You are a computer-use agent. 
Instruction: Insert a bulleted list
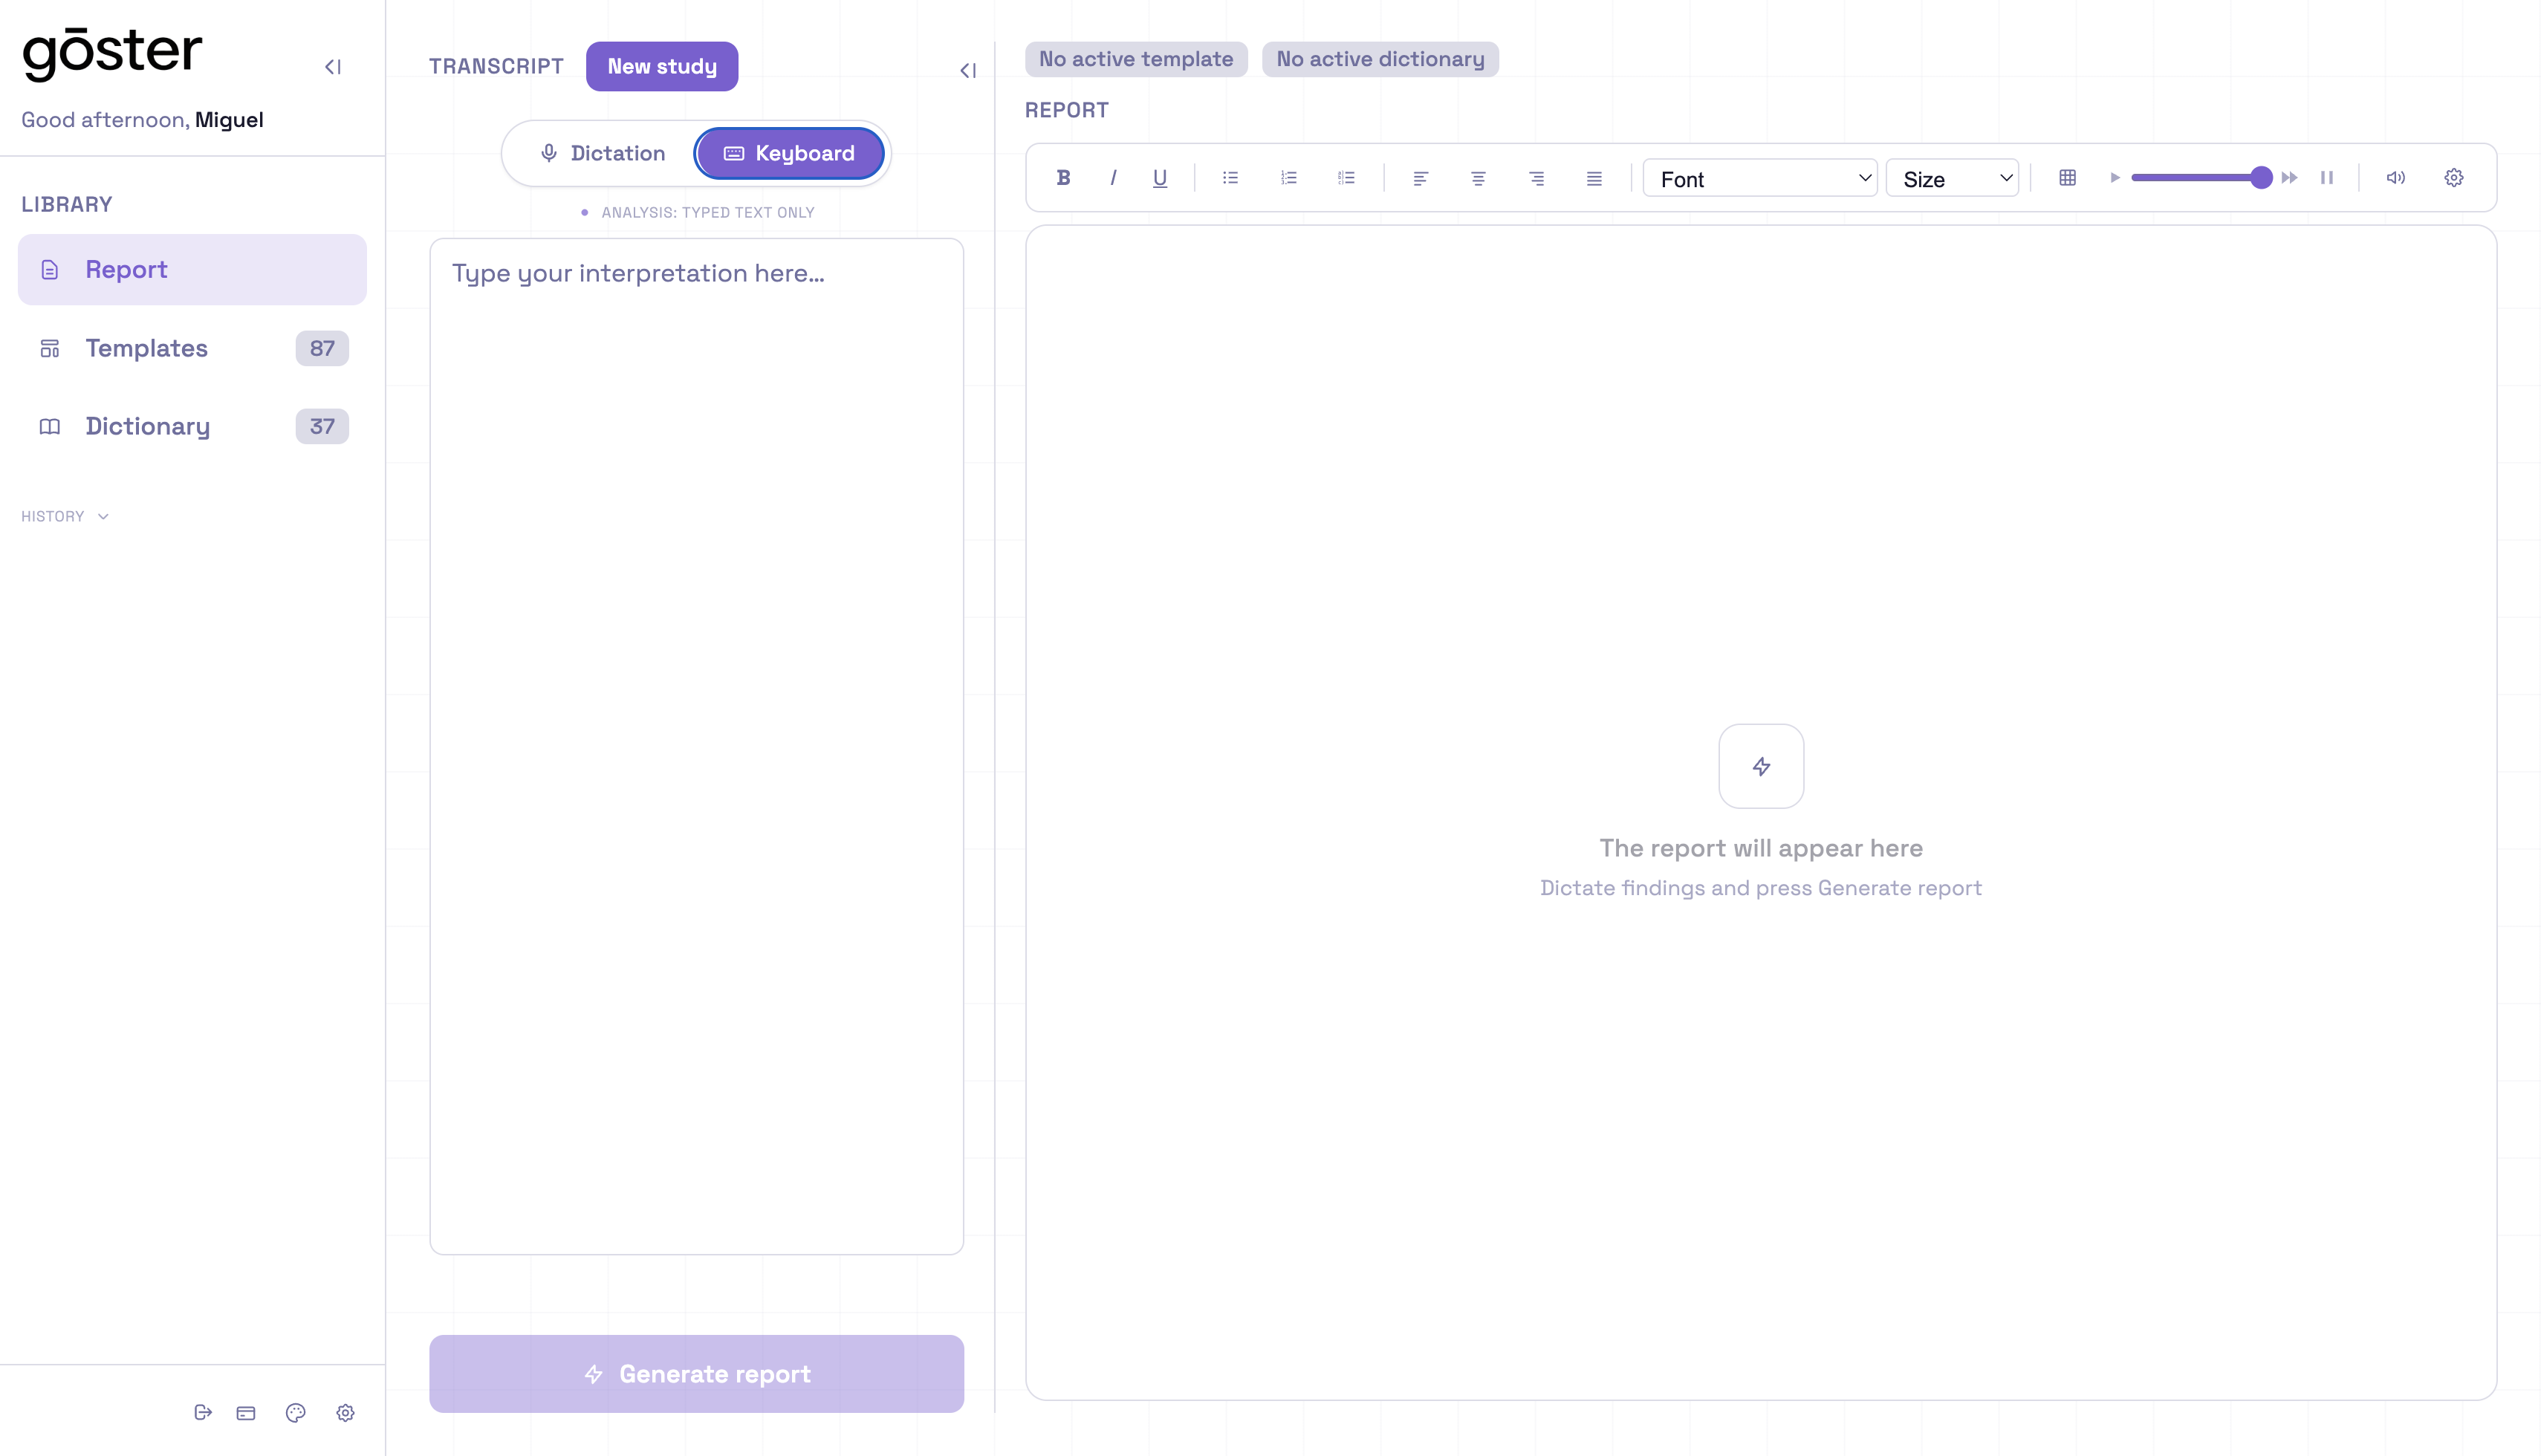click(x=1230, y=178)
